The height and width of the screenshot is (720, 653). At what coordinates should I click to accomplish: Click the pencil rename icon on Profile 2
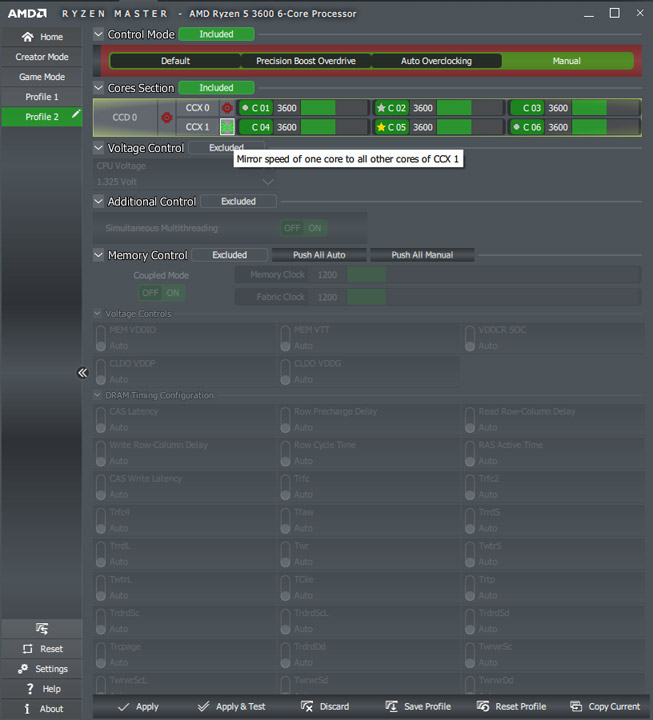click(x=76, y=113)
